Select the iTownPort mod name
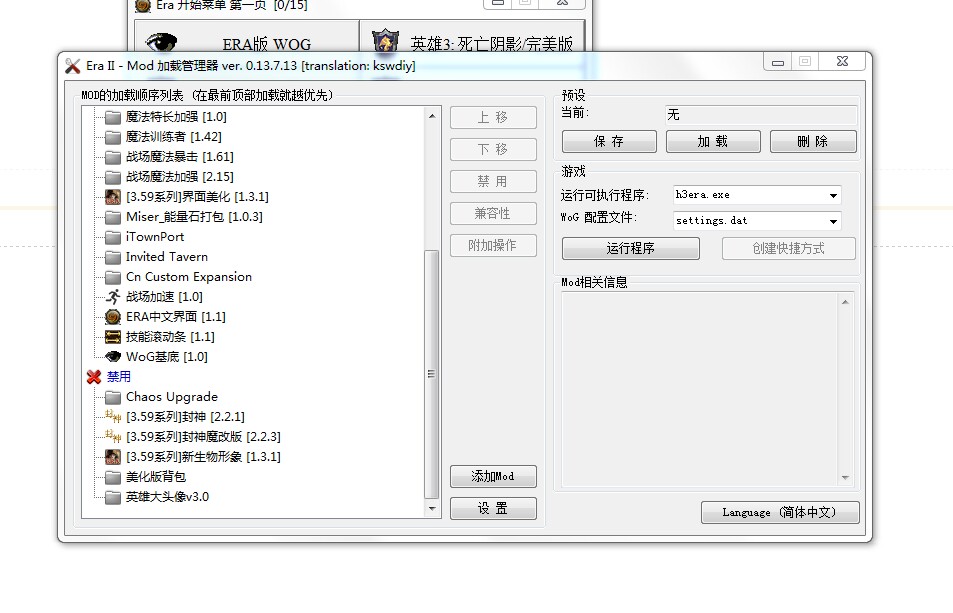Image resolution: width=953 pixels, height=613 pixels. [155, 237]
